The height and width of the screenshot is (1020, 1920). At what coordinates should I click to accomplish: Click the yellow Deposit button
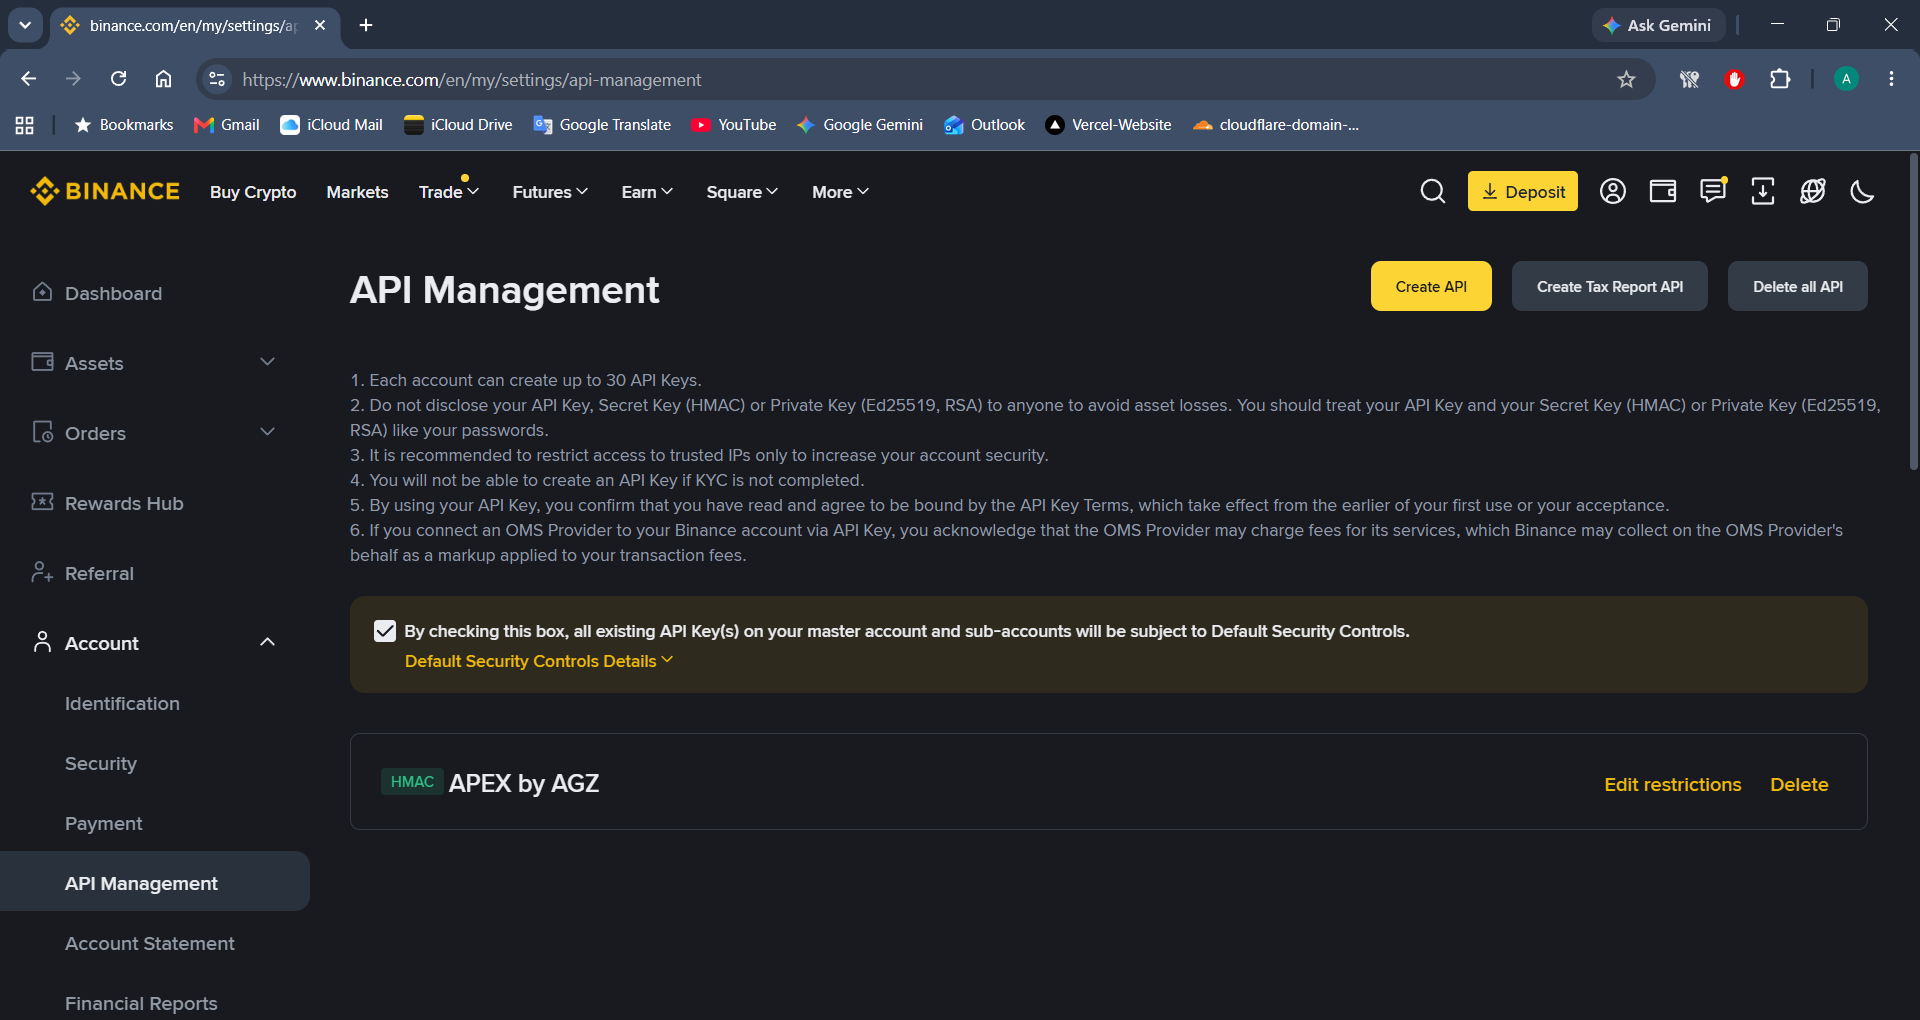[1523, 191]
